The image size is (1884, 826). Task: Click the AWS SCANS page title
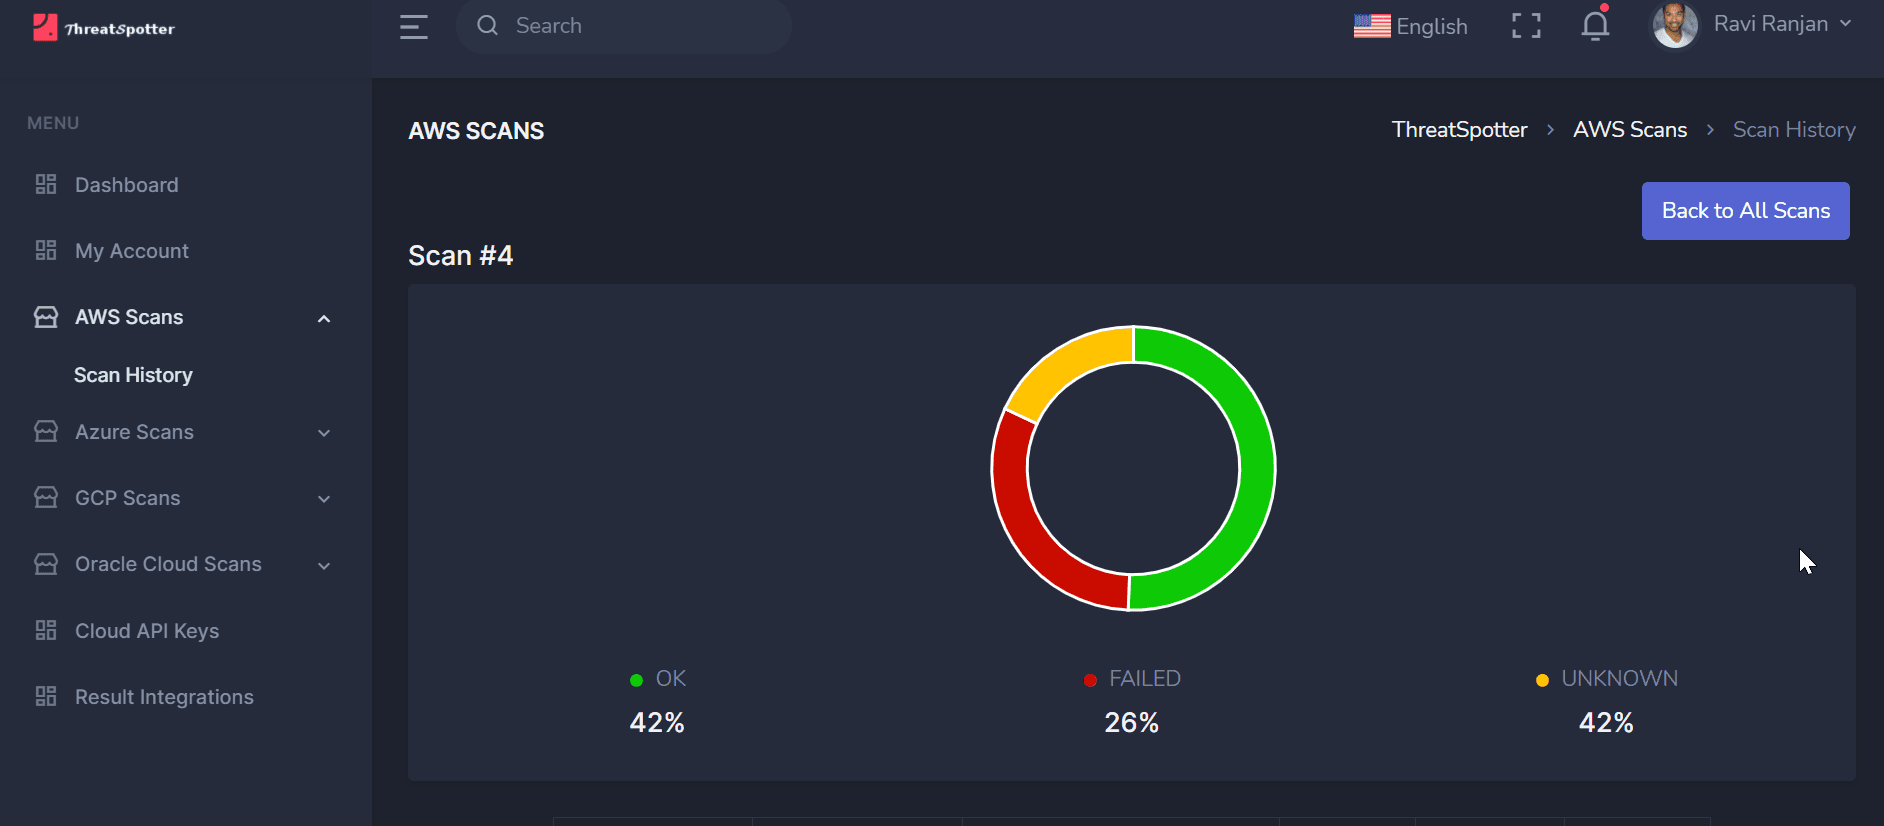coord(476,131)
